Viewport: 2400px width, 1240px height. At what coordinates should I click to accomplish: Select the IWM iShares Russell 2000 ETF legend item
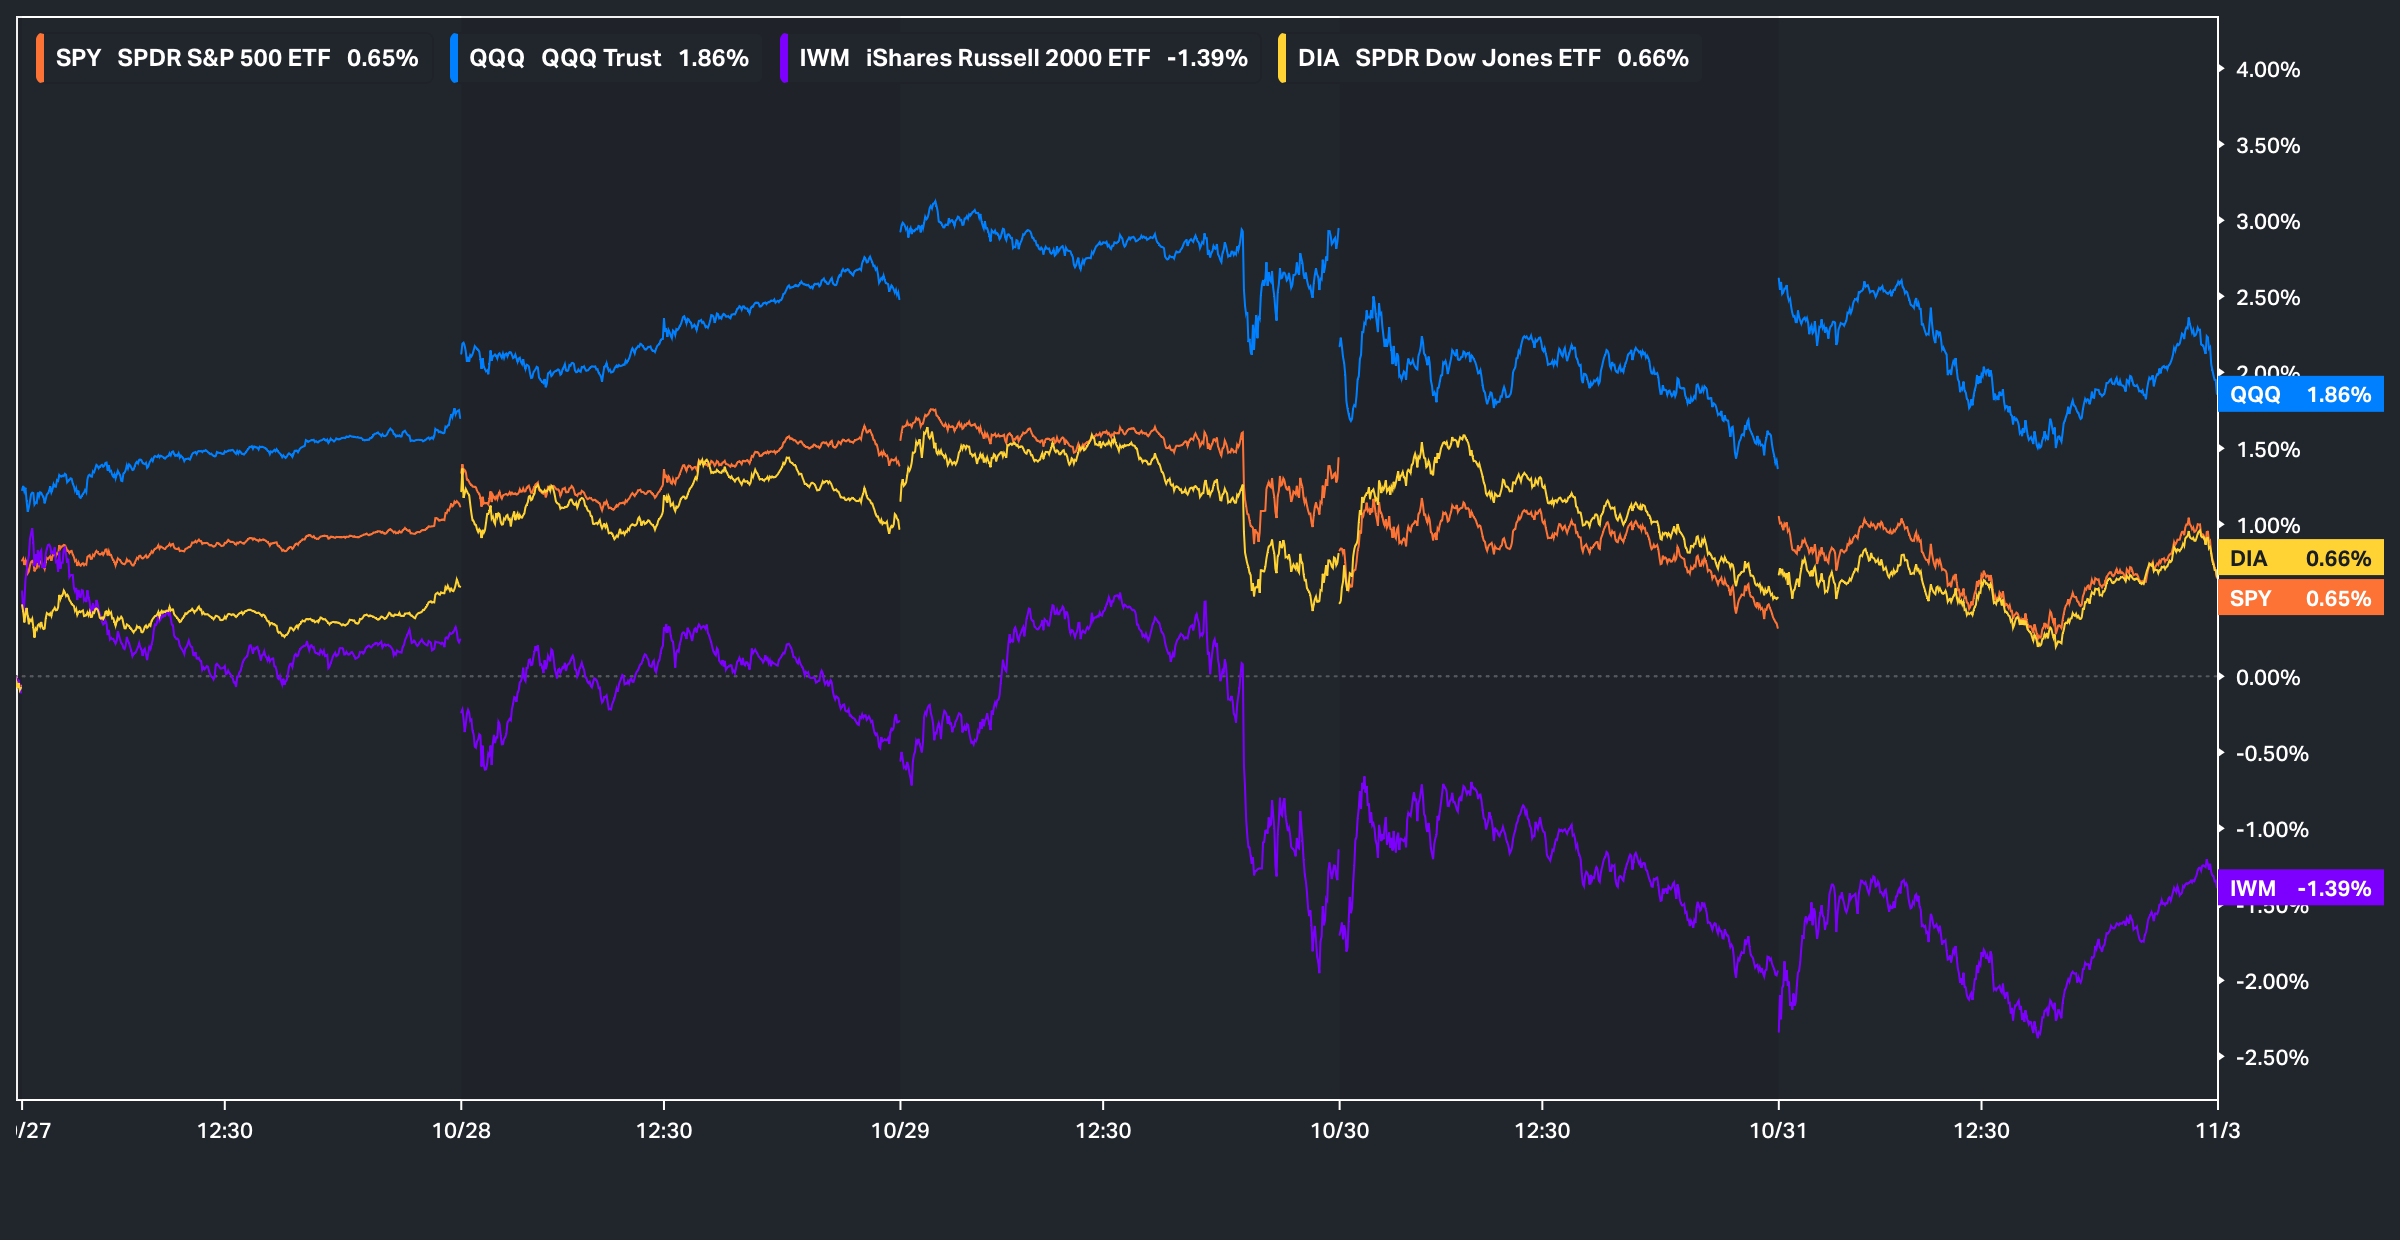(1022, 58)
